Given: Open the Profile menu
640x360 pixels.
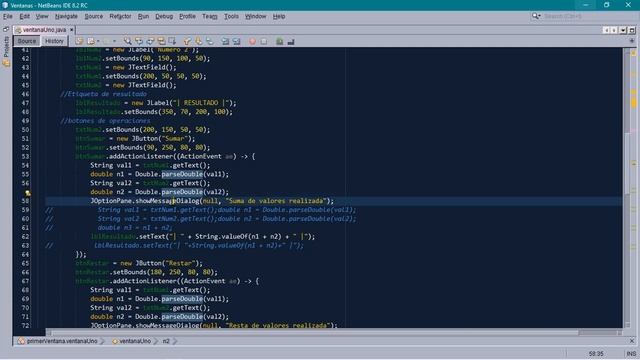Looking at the screenshot, I should pyautogui.click(x=187, y=16).
